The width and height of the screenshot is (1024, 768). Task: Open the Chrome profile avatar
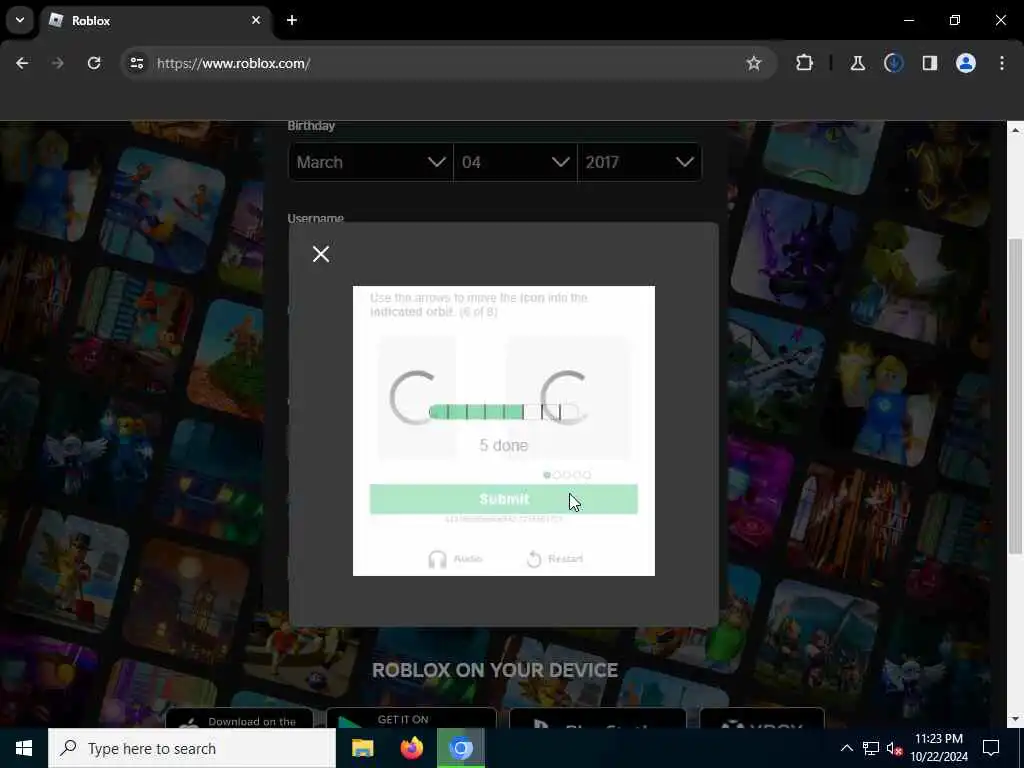click(965, 63)
